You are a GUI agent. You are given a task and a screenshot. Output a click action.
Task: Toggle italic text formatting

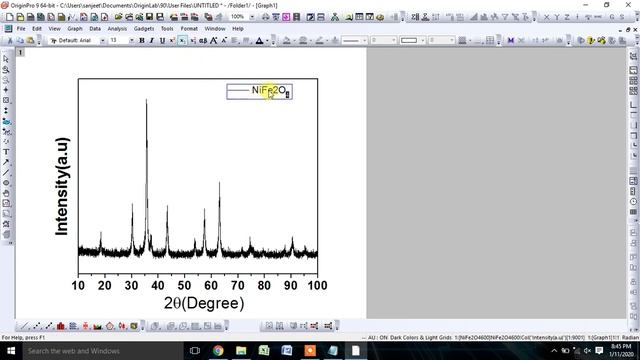(x=152, y=40)
